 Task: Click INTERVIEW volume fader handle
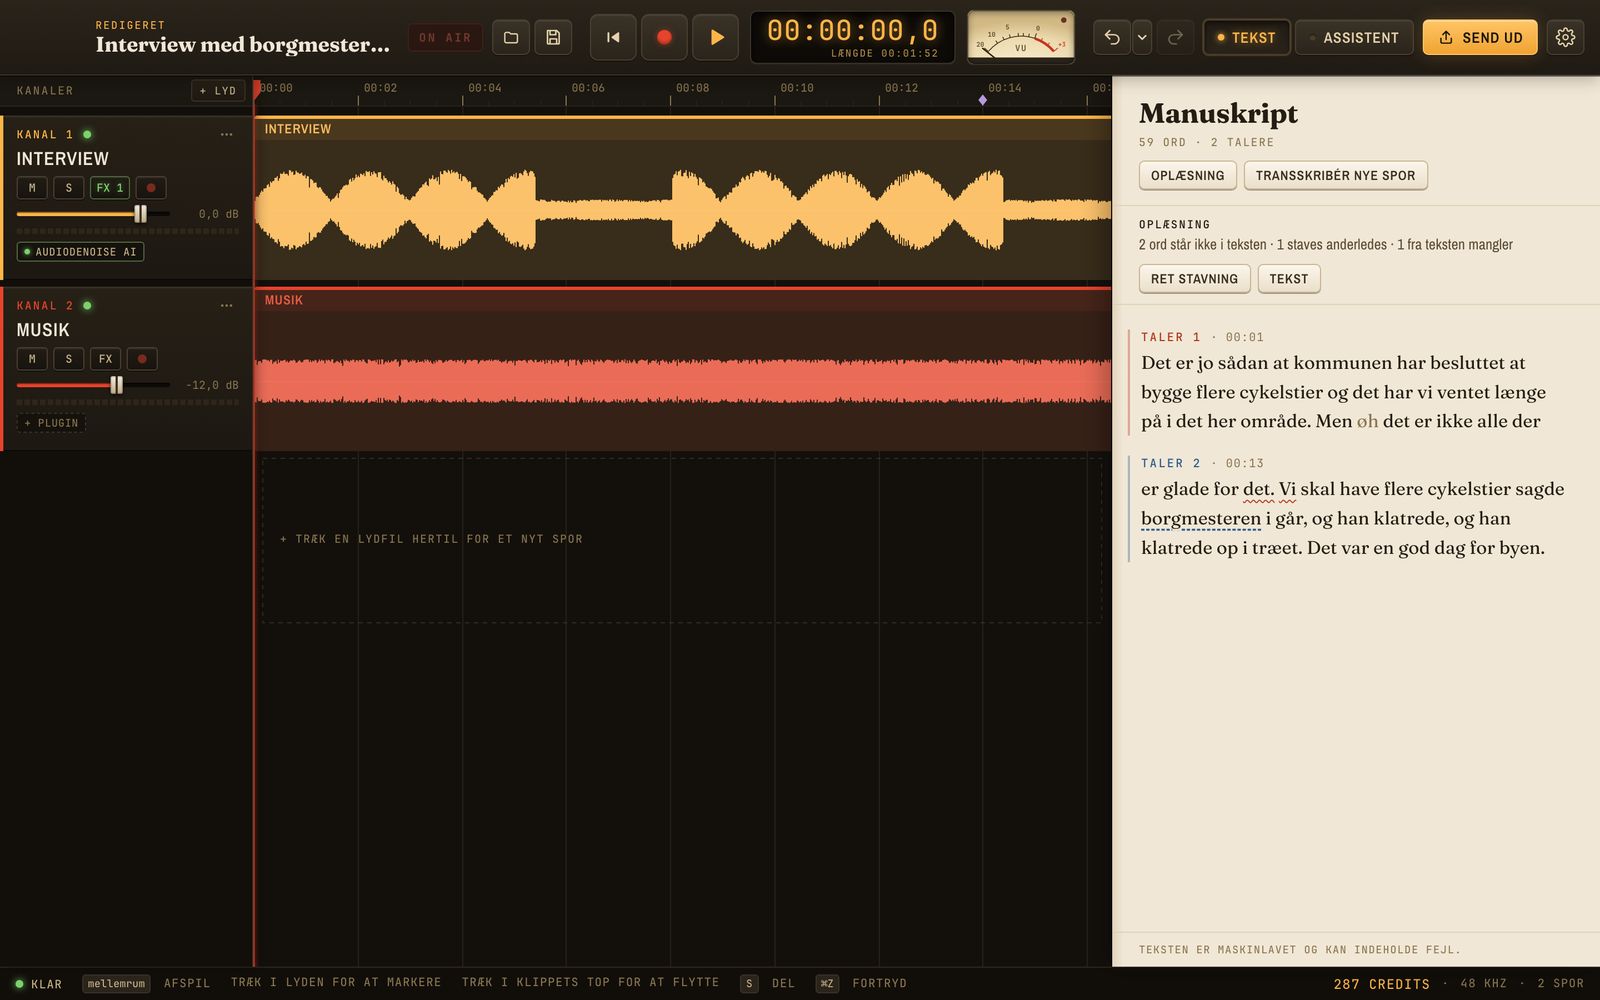click(141, 214)
